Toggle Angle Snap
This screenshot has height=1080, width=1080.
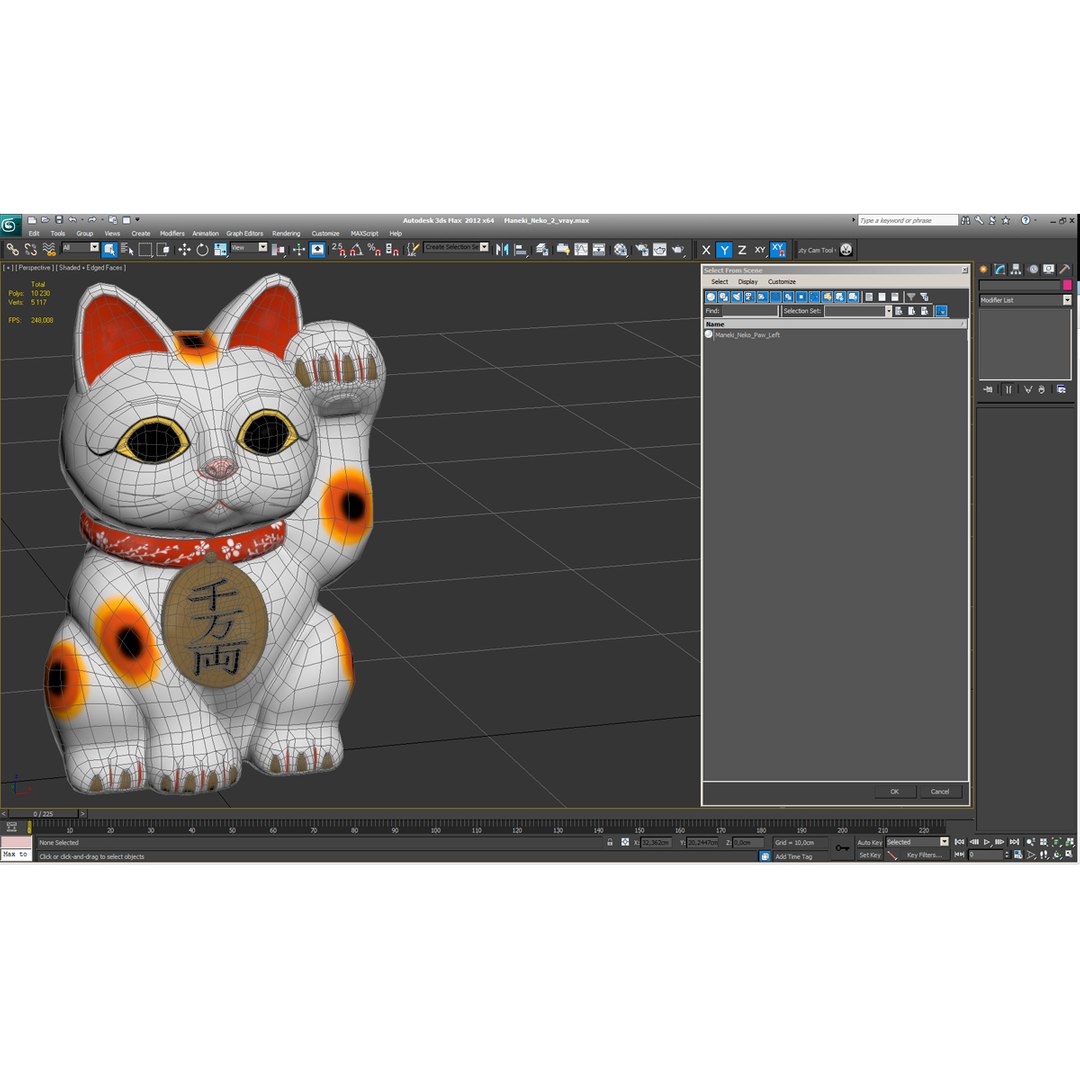point(356,249)
